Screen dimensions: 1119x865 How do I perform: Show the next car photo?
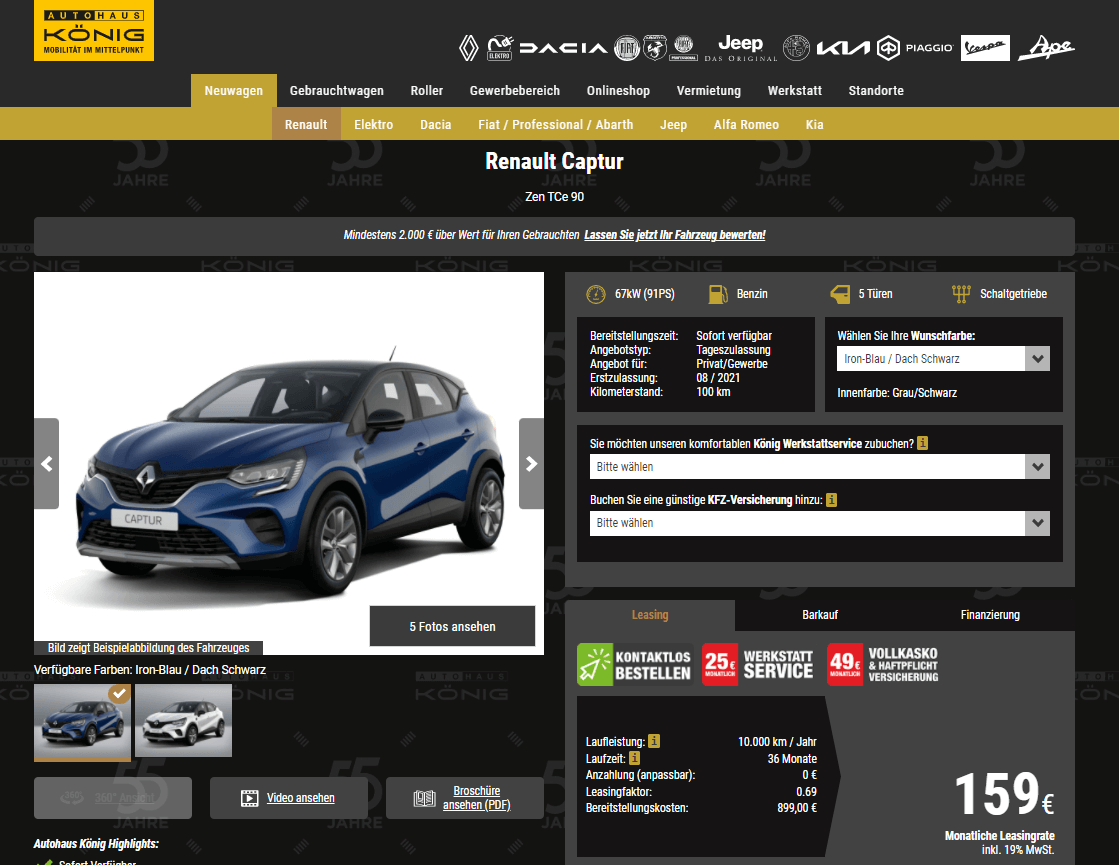[x=531, y=464]
